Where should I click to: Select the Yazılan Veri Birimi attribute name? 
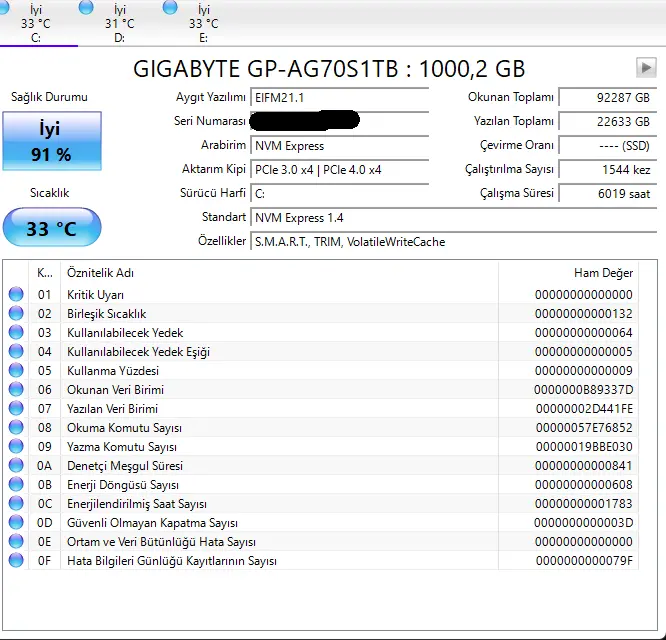pos(113,409)
